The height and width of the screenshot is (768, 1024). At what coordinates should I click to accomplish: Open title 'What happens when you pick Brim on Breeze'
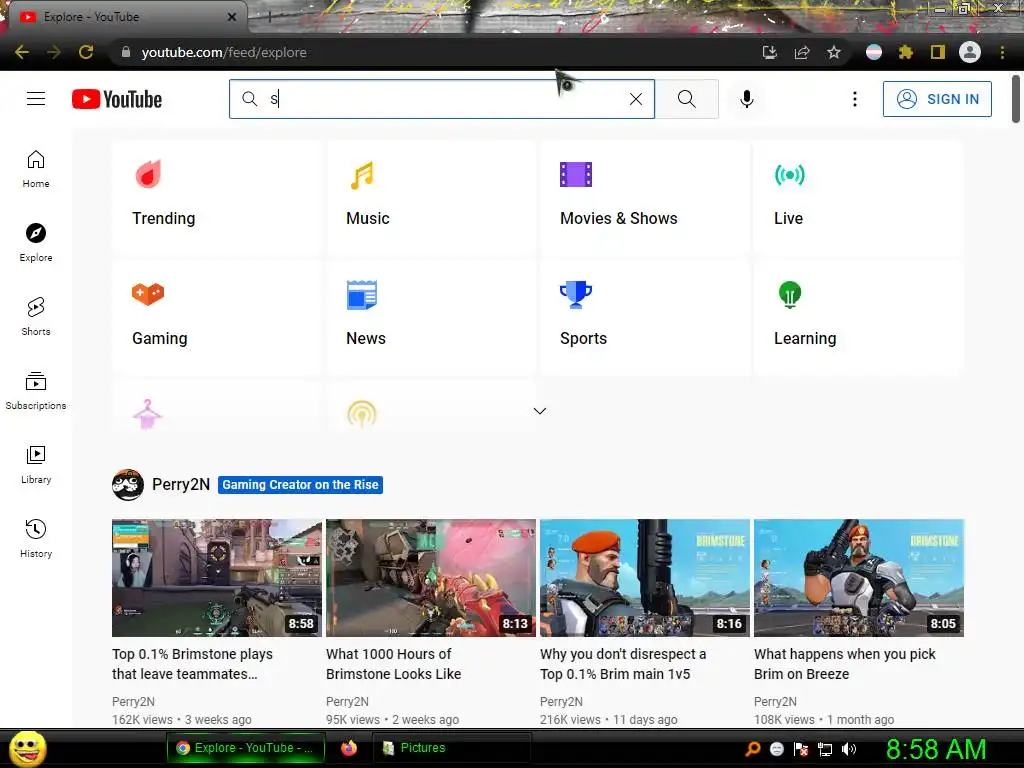pyautogui.click(x=845, y=664)
